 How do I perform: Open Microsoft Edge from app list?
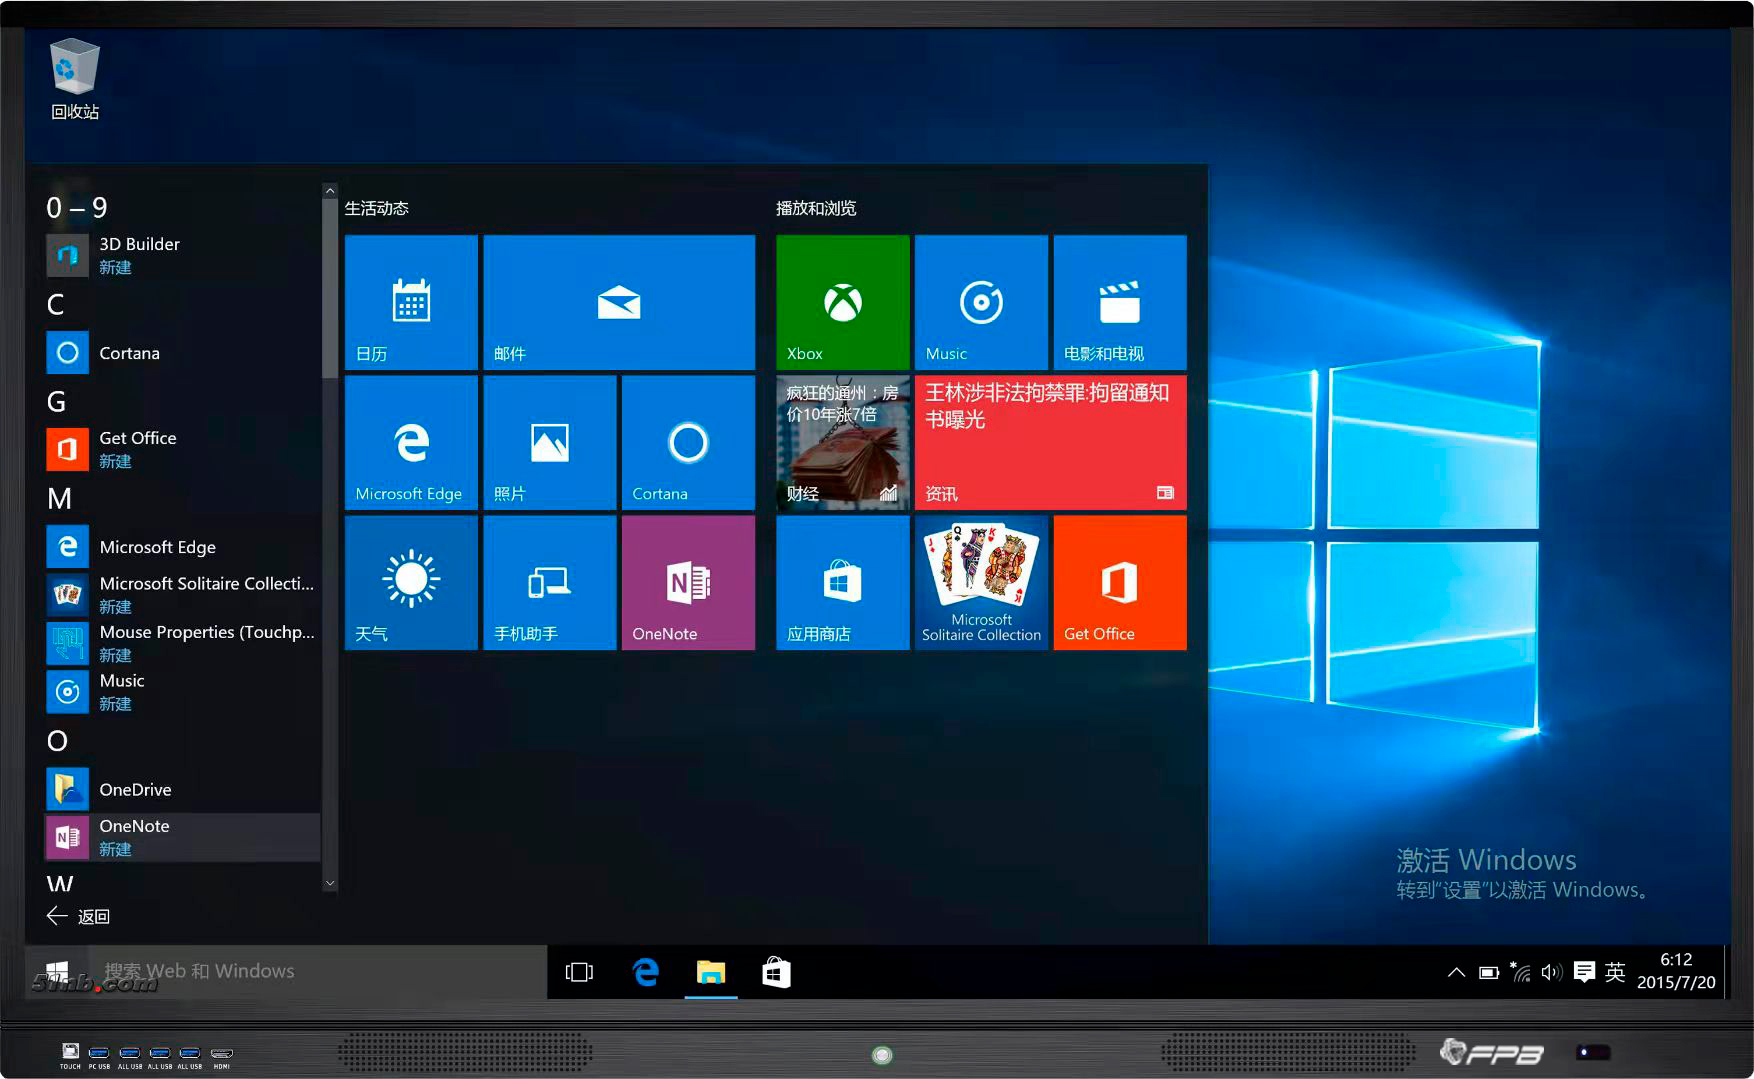(182, 547)
